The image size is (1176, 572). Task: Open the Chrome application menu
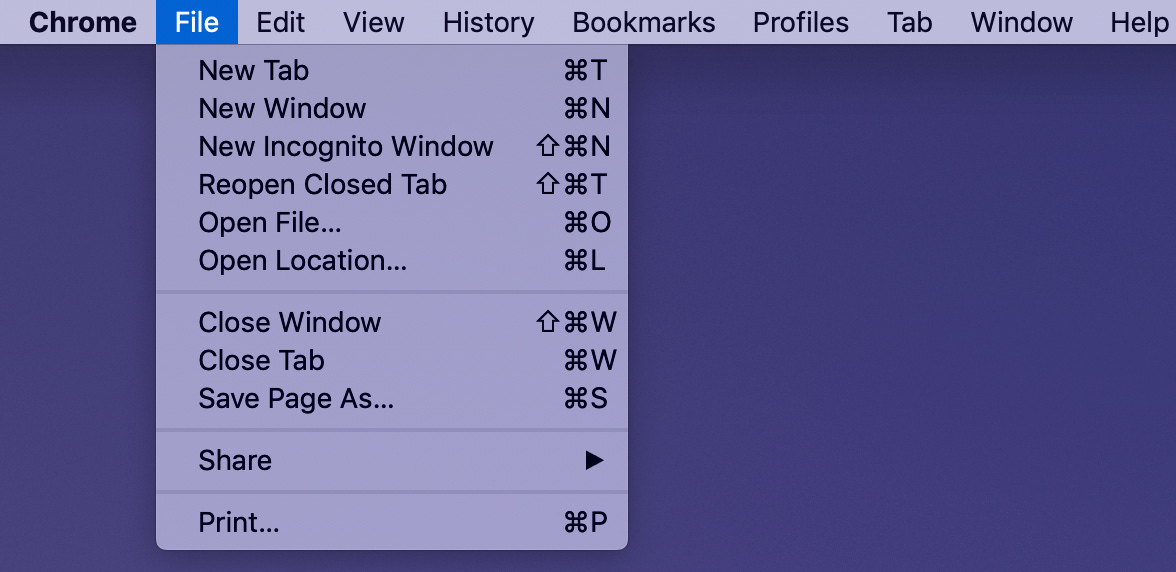pyautogui.click(x=82, y=22)
